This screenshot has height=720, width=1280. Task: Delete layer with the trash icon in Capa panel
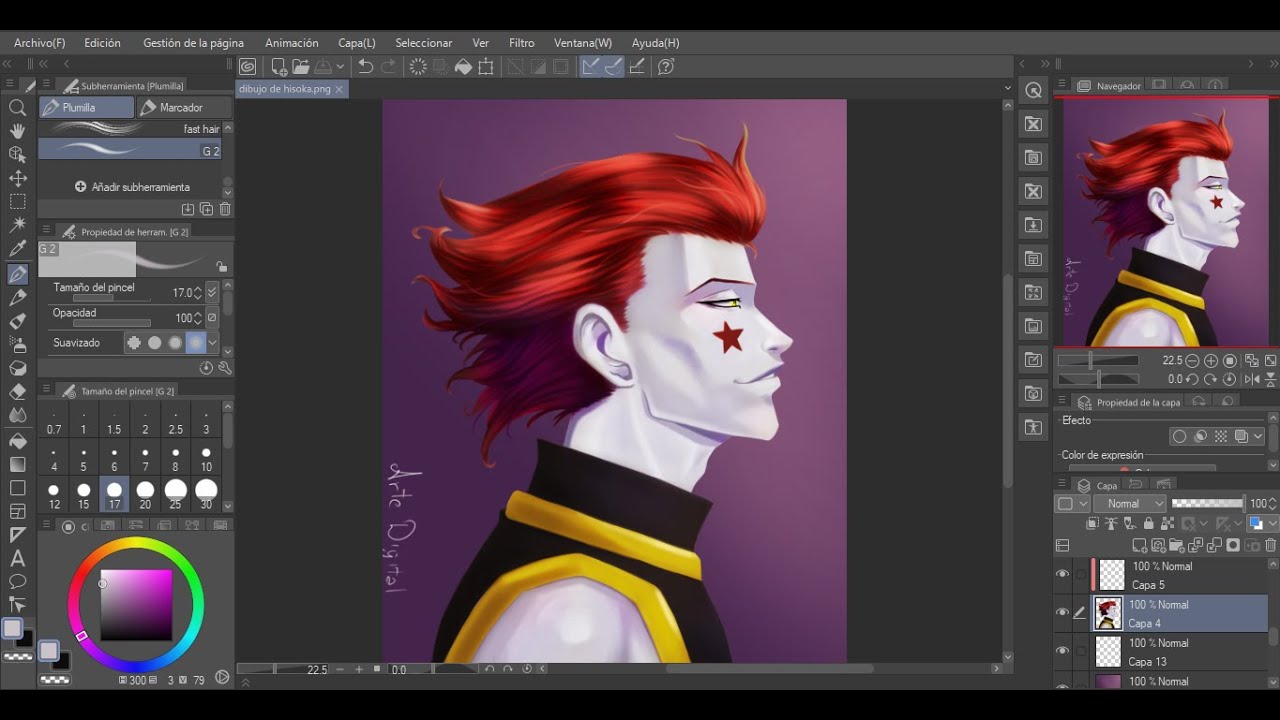(1271, 545)
